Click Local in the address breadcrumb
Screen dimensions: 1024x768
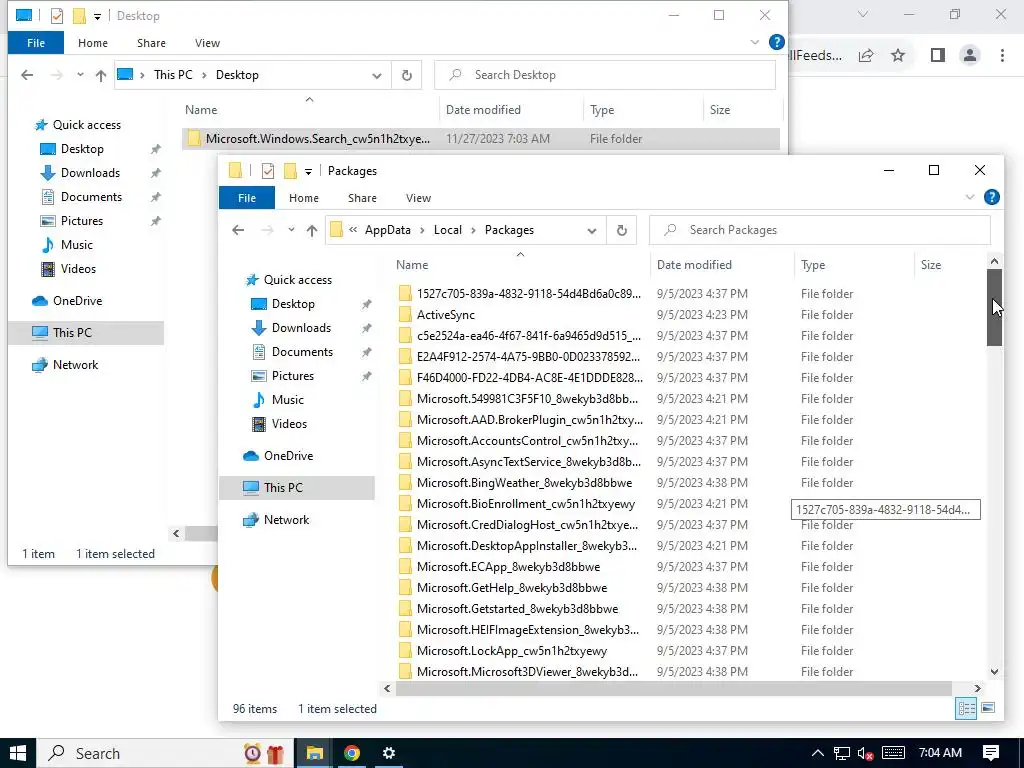click(447, 230)
